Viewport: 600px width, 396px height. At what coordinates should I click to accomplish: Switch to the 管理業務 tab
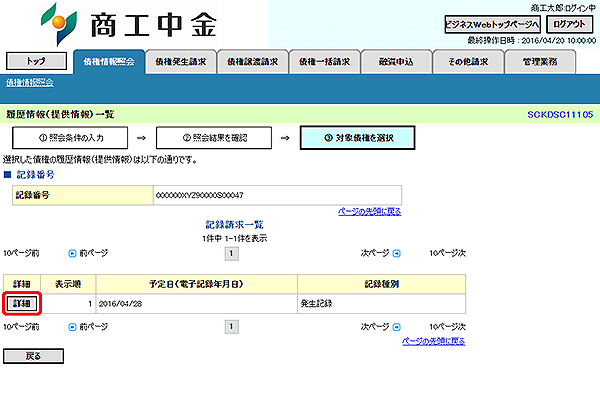tap(540, 62)
